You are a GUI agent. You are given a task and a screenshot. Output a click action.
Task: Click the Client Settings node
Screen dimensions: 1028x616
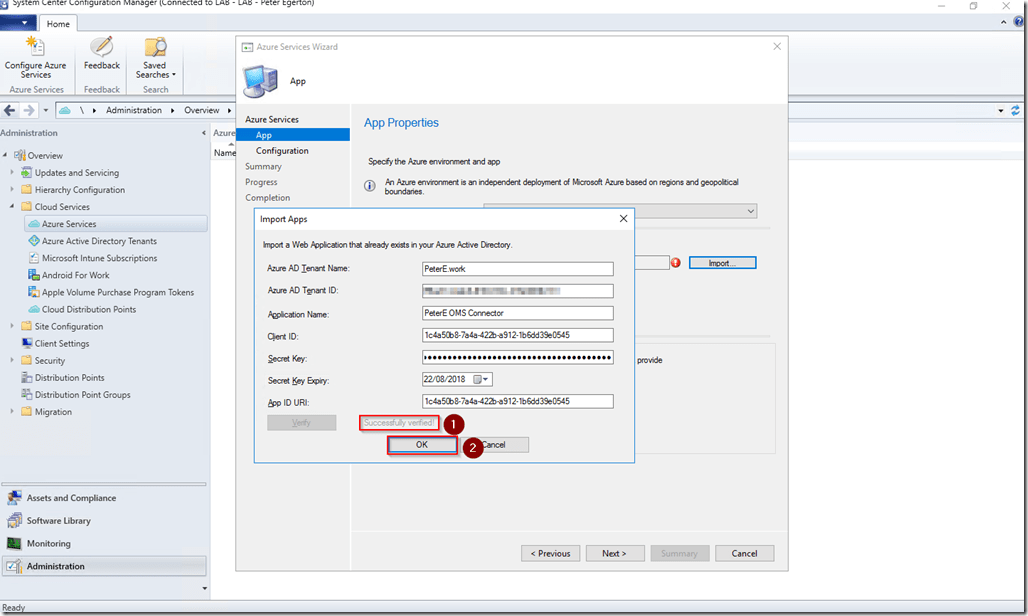click(x=62, y=343)
